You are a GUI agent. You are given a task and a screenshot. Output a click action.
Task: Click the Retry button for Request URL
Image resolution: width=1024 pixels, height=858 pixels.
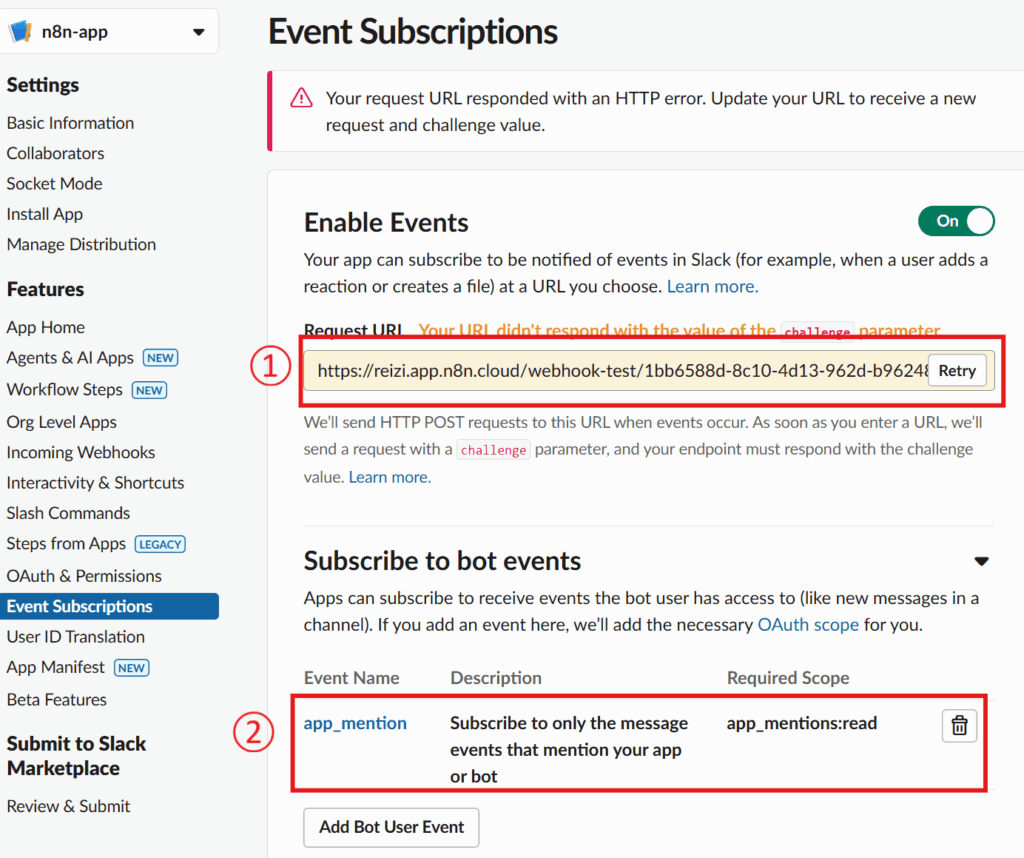[x=956, y=371]
